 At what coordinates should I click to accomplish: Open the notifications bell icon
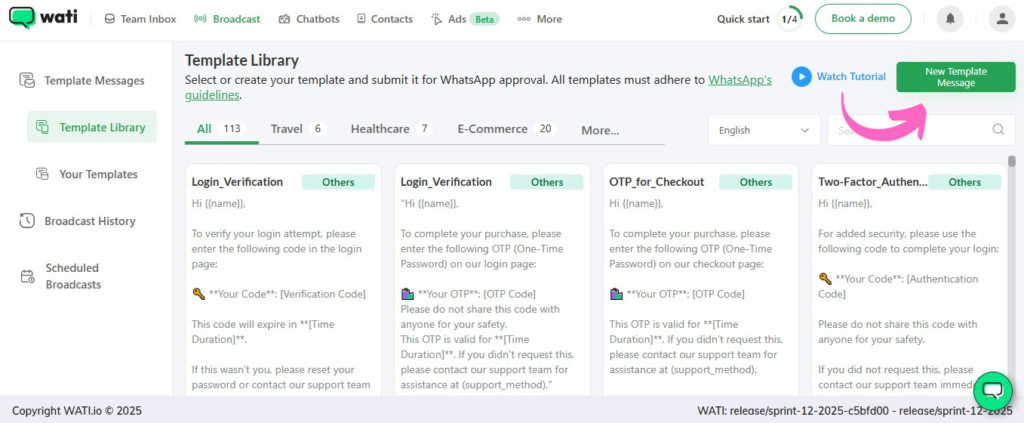(950, 19)
